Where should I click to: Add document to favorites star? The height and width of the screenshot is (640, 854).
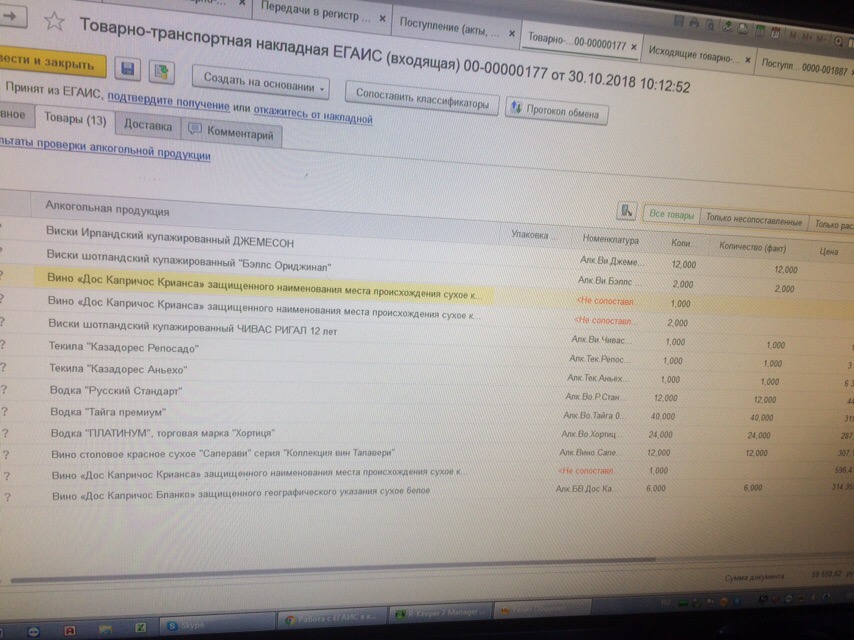click(54, 21)
